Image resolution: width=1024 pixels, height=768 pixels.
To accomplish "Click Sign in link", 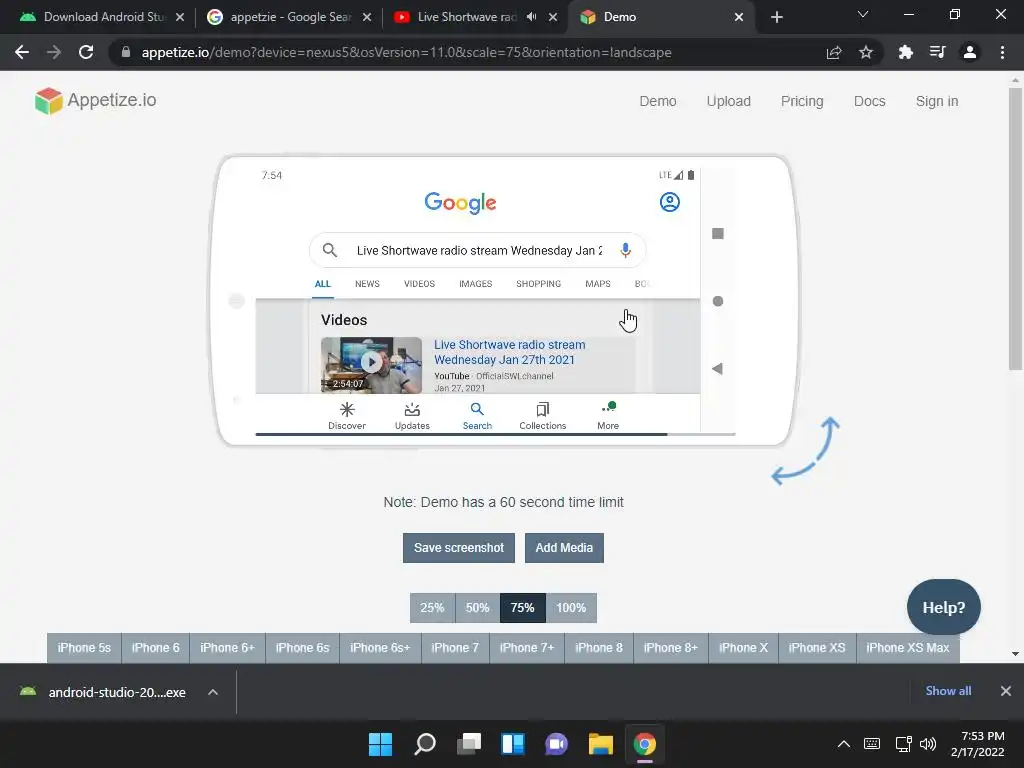I will (x=936, y=101).
